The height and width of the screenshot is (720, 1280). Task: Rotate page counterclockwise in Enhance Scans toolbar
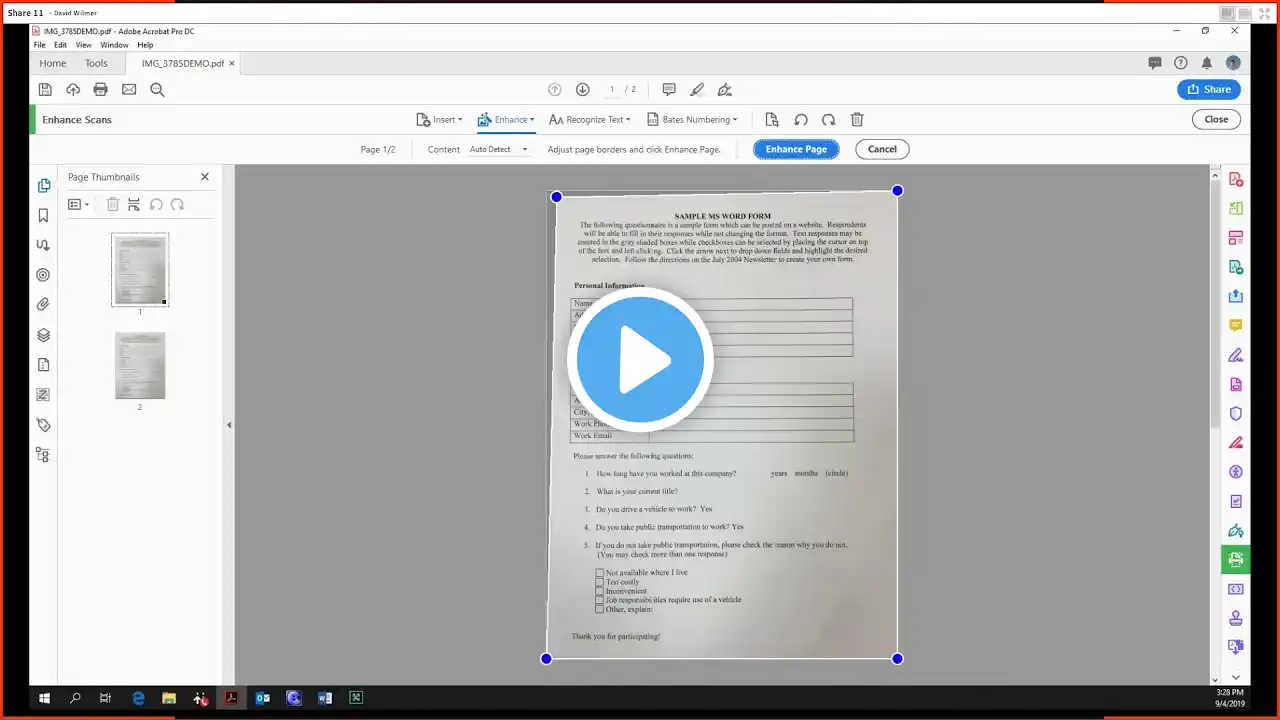801,119
